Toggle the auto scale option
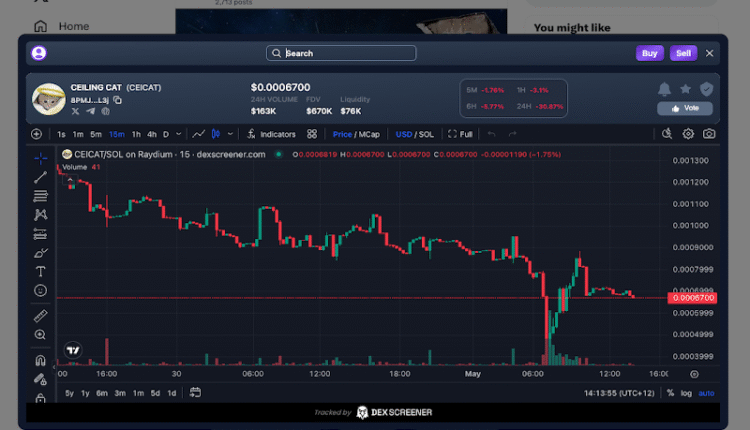The image size is (750, 430). coord(707,393)
